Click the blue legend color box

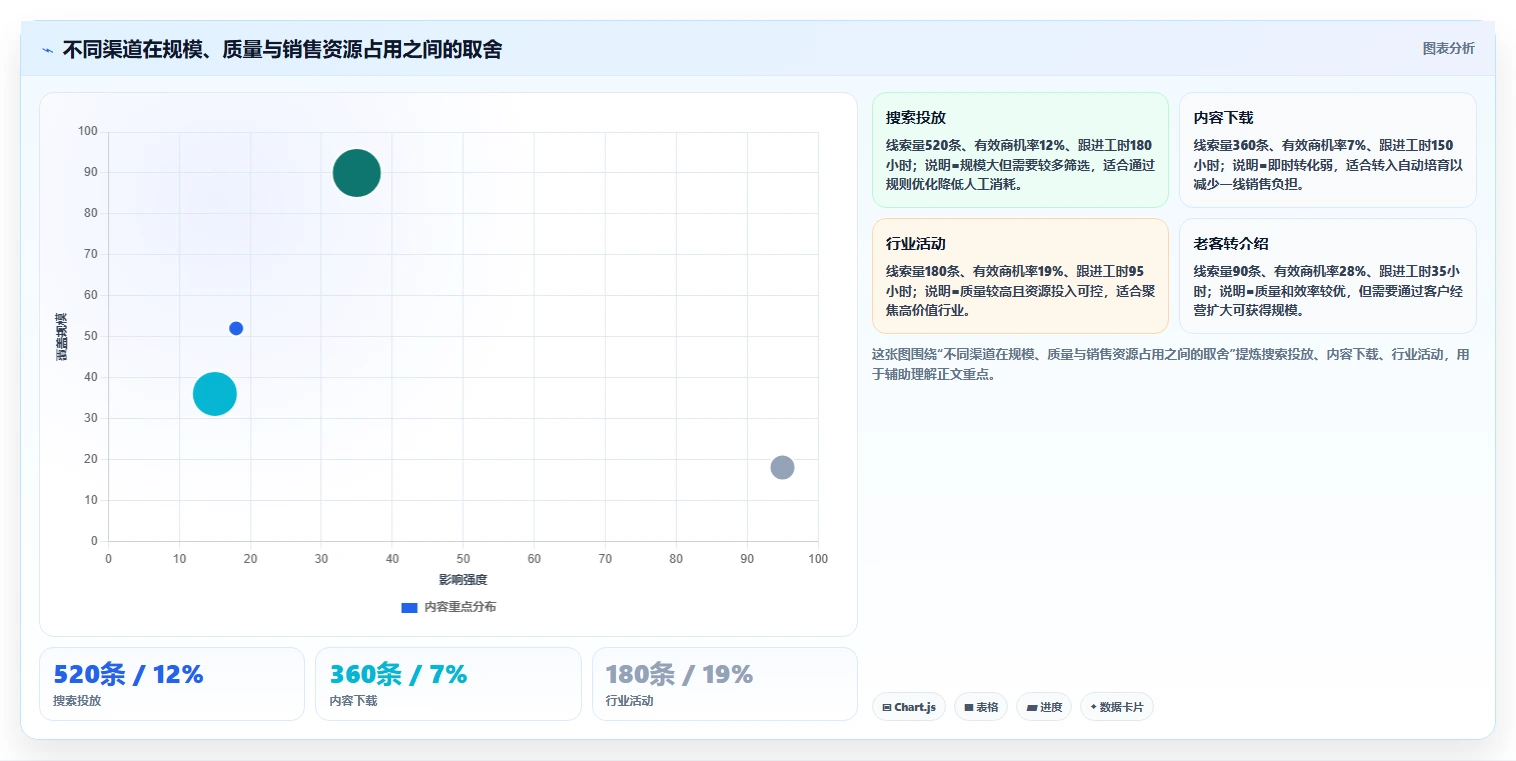point(409,607)
